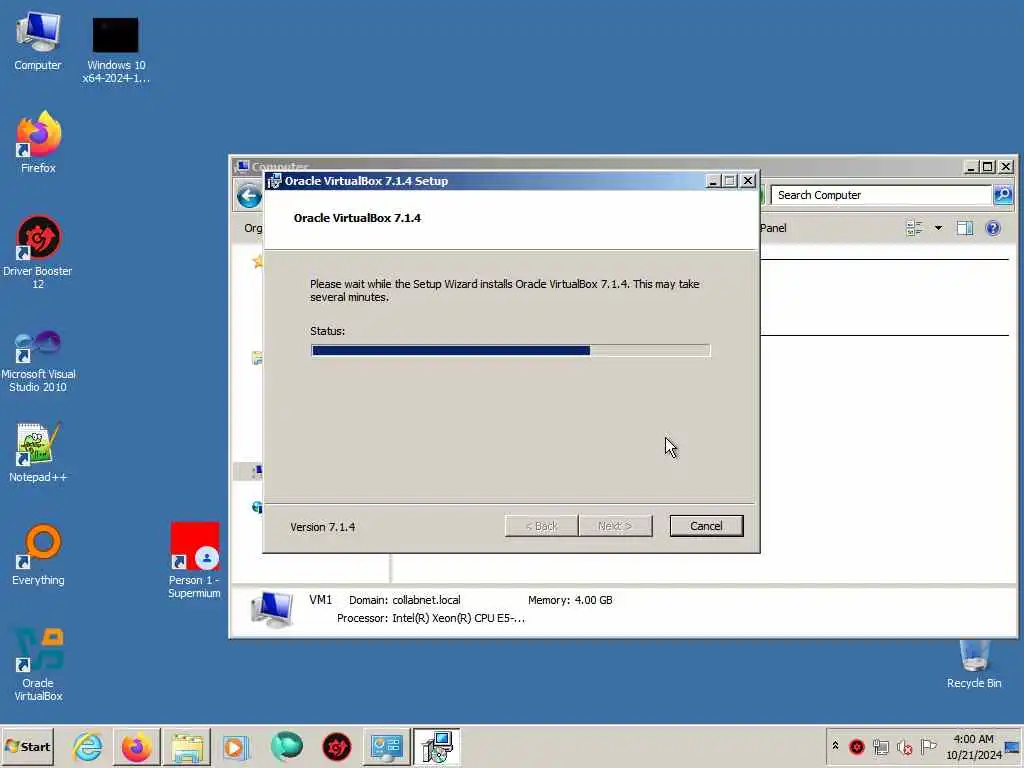Click the installation status progress bar
1024x768 pixels.
pos(511,351)
